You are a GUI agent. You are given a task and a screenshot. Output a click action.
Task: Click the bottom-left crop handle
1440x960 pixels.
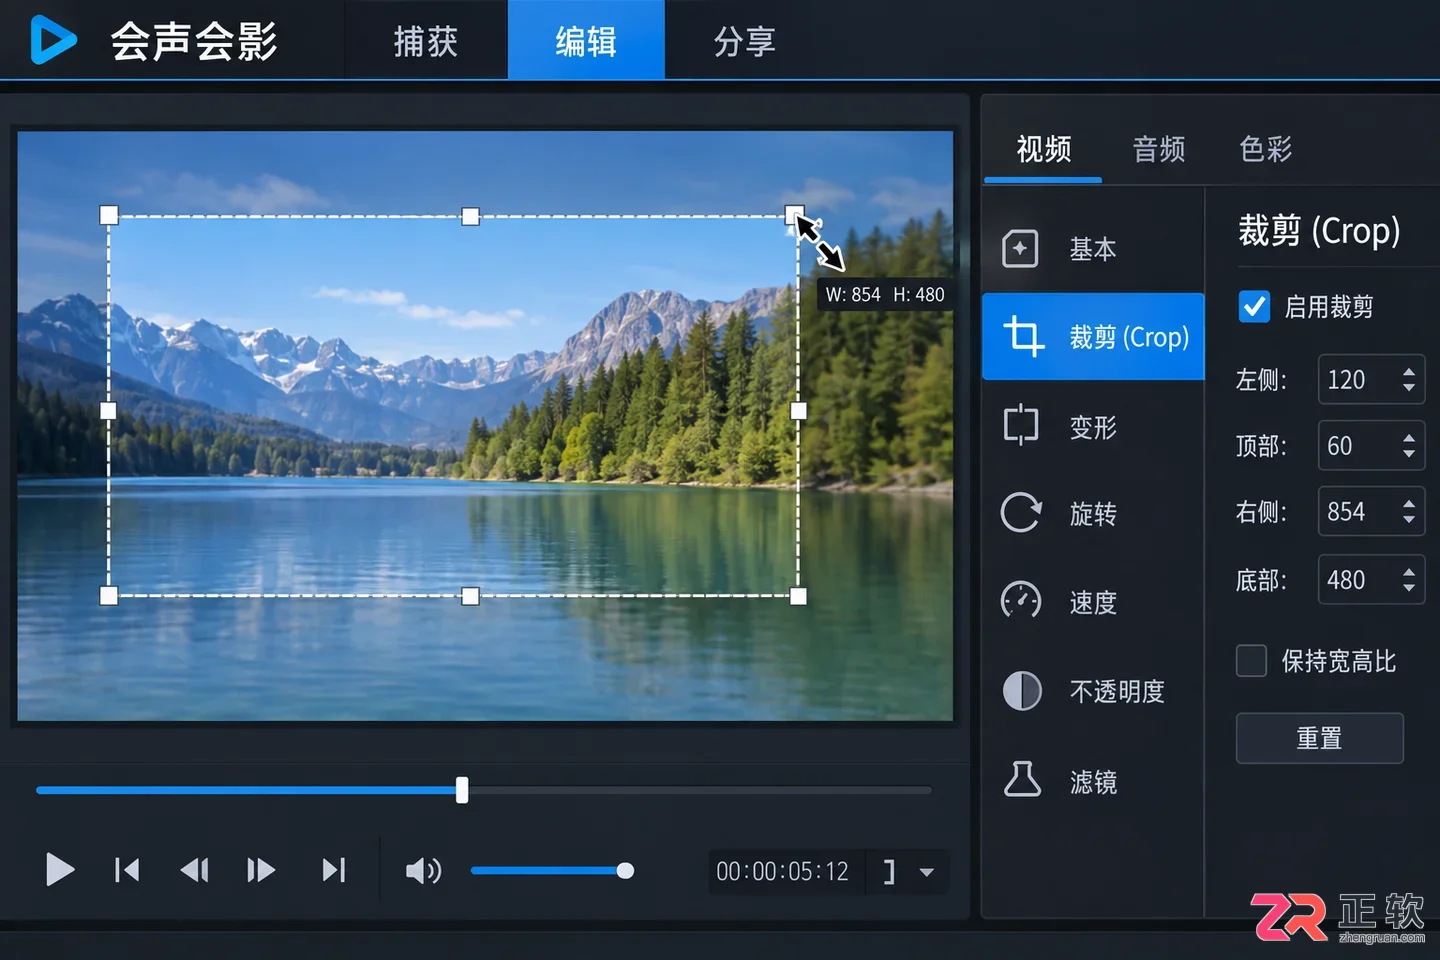109,596
